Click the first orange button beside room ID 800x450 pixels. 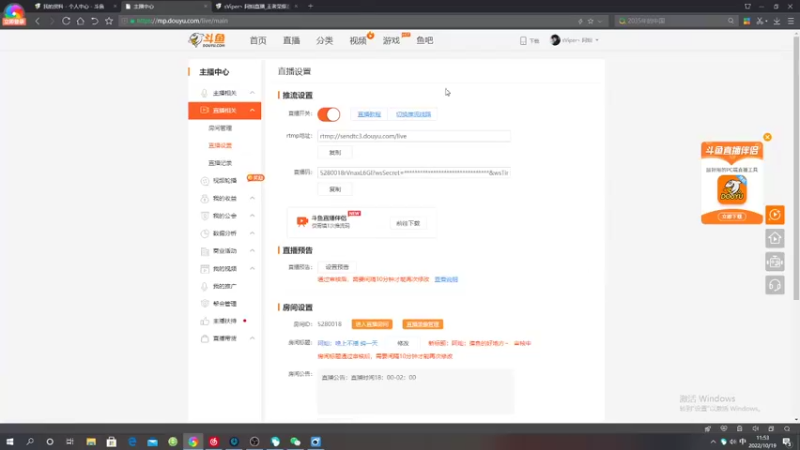click(x=372, y=324)
